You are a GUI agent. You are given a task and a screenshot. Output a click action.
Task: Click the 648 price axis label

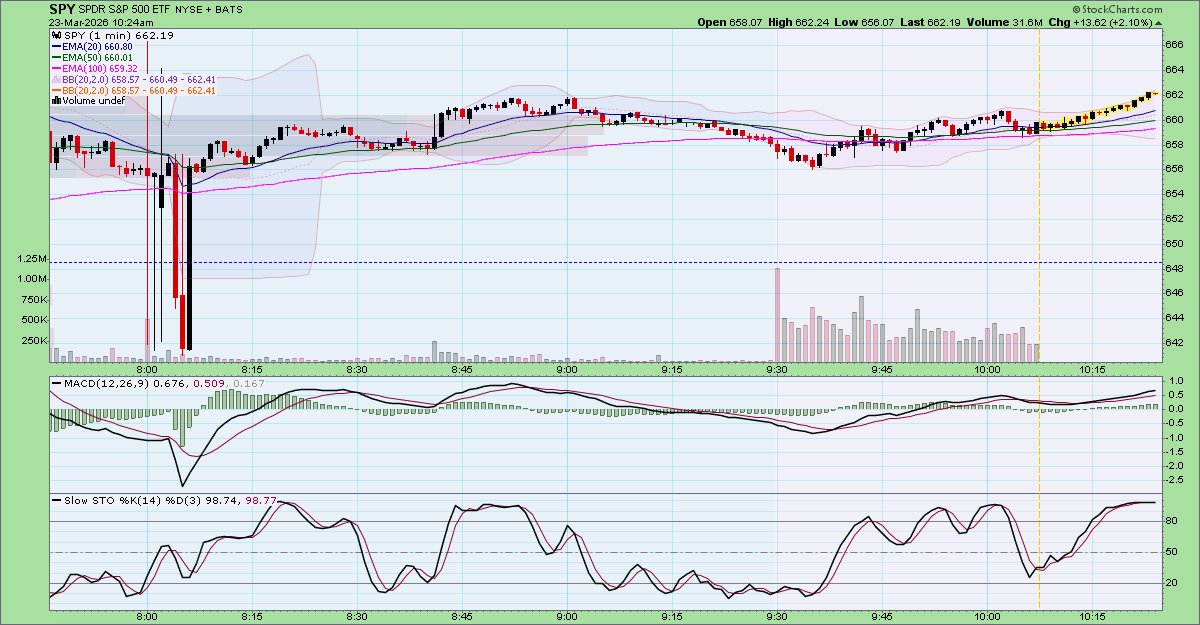point(1176,268)
